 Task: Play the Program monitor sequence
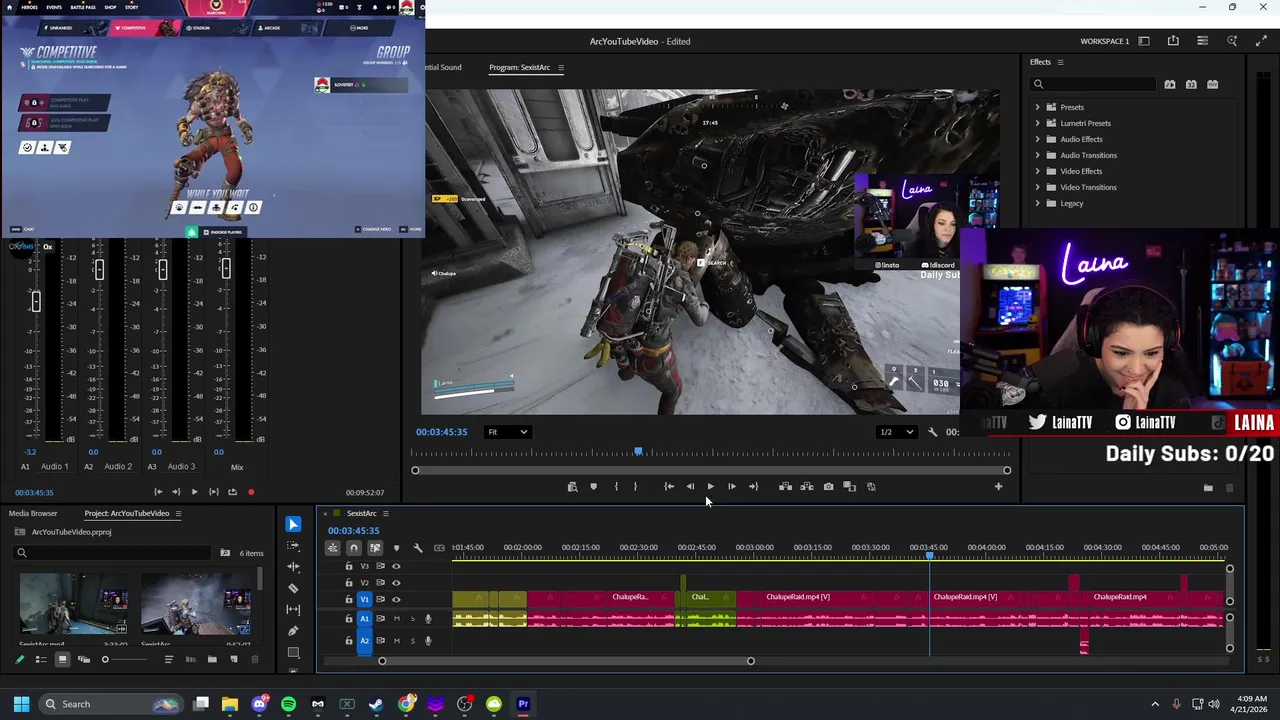coord(710,487)
